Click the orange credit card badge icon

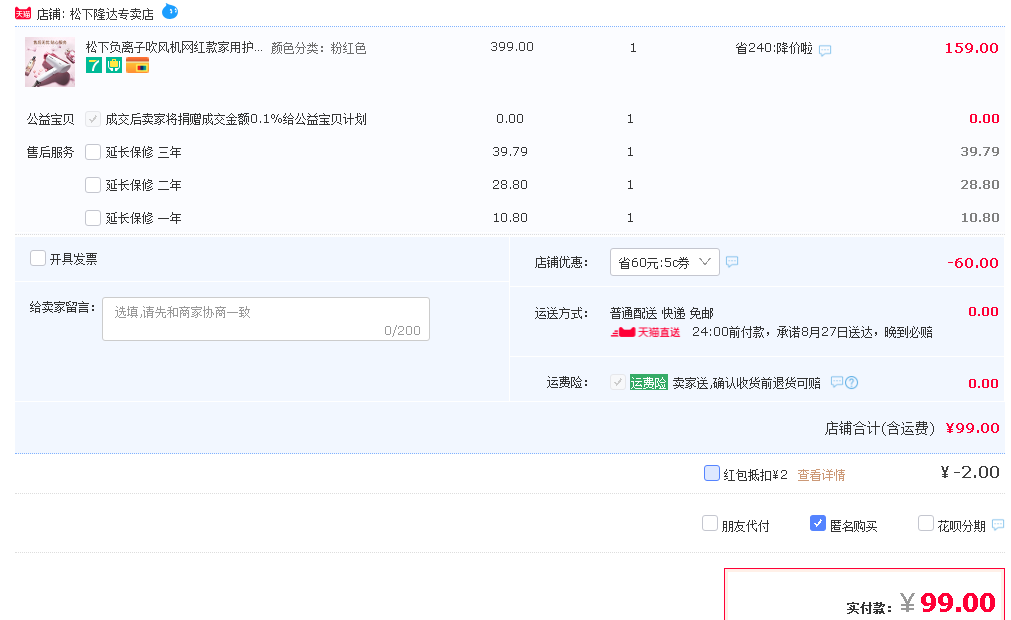point(137,65)
